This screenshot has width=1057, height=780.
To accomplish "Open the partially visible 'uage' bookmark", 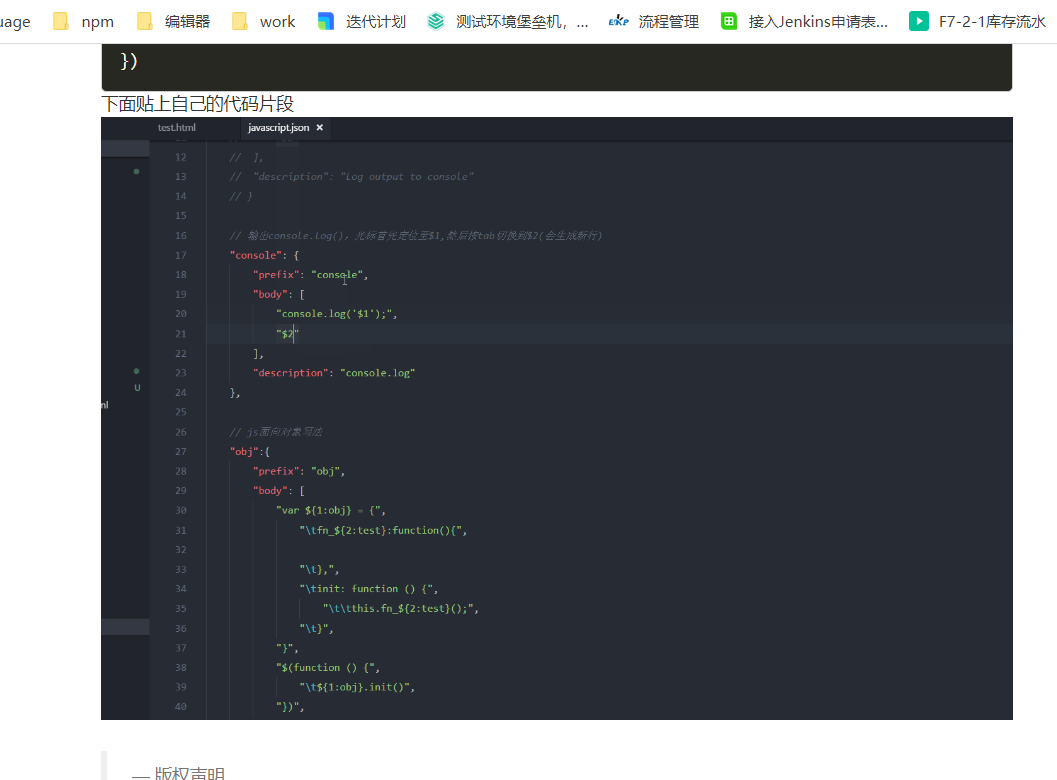I will (x=15, y=21).
